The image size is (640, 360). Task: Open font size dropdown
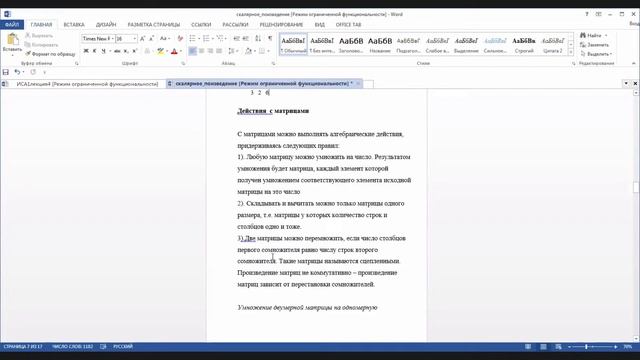135,39
